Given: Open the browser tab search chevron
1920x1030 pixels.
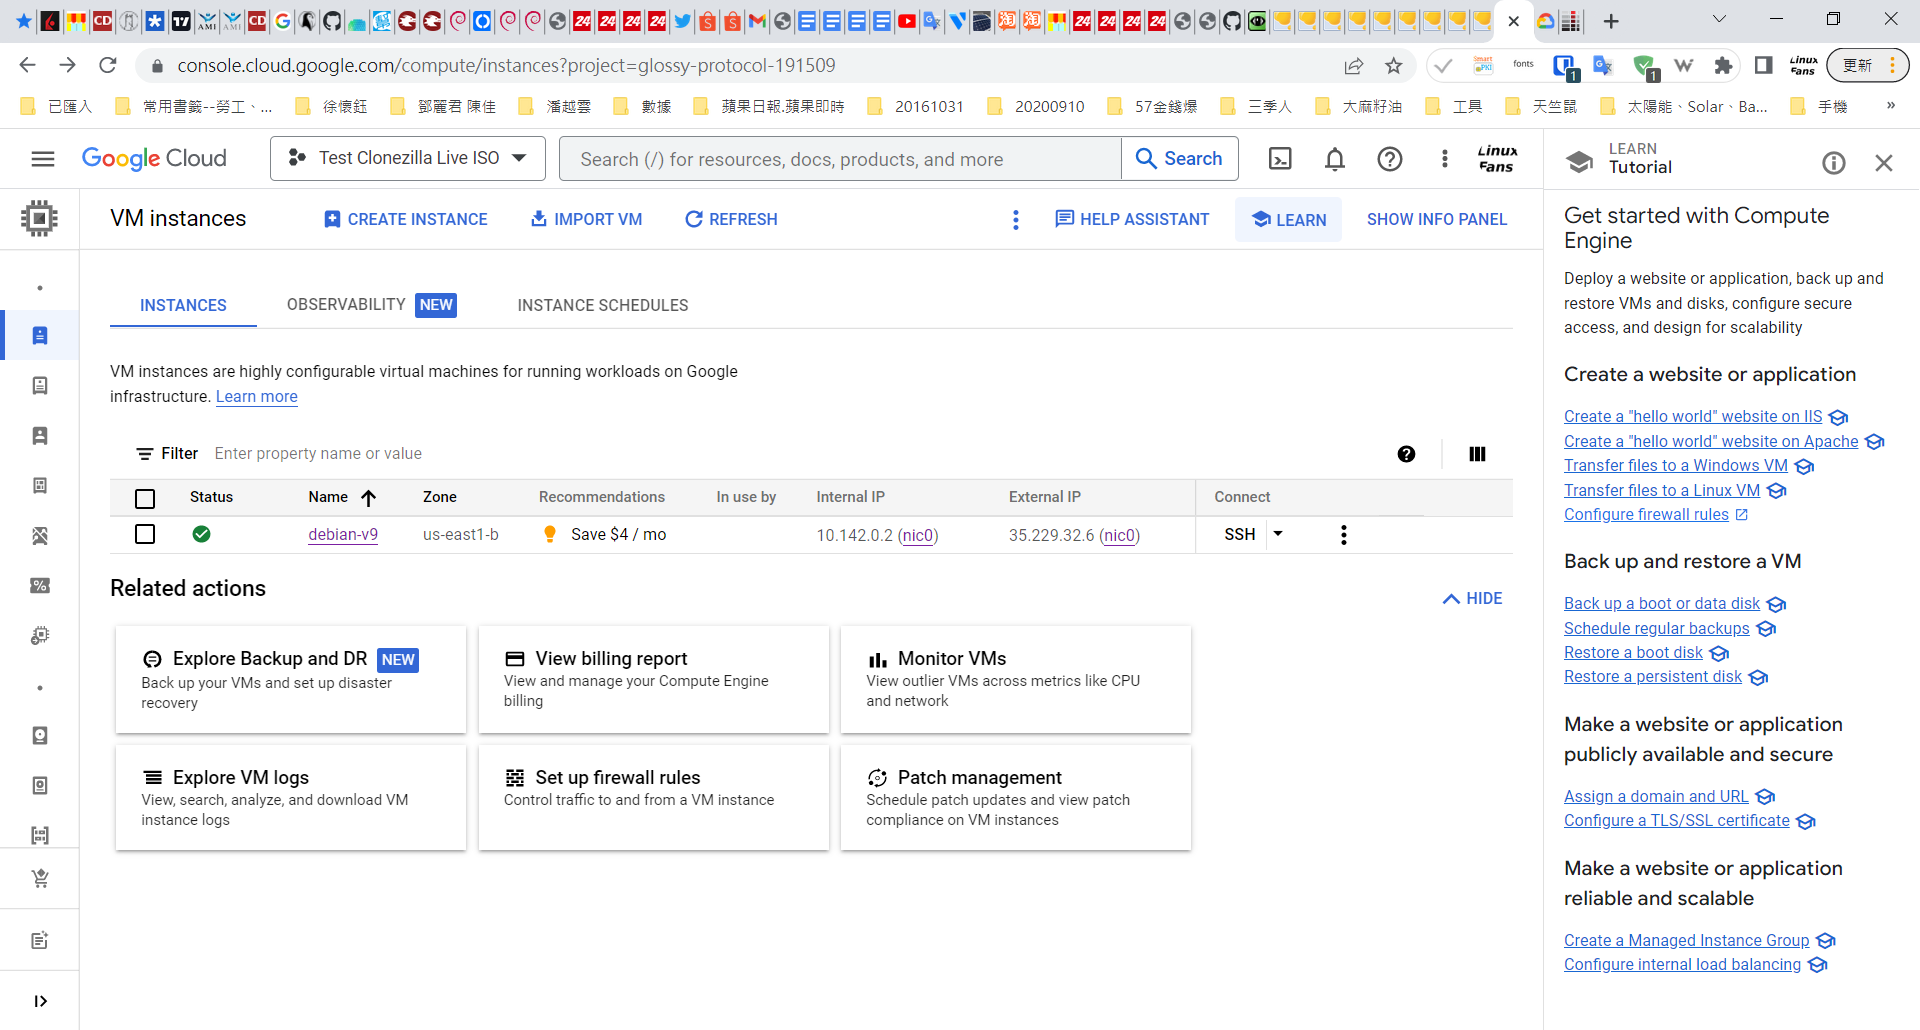Looking at the screenshot, I should (x=1719, y=20).
